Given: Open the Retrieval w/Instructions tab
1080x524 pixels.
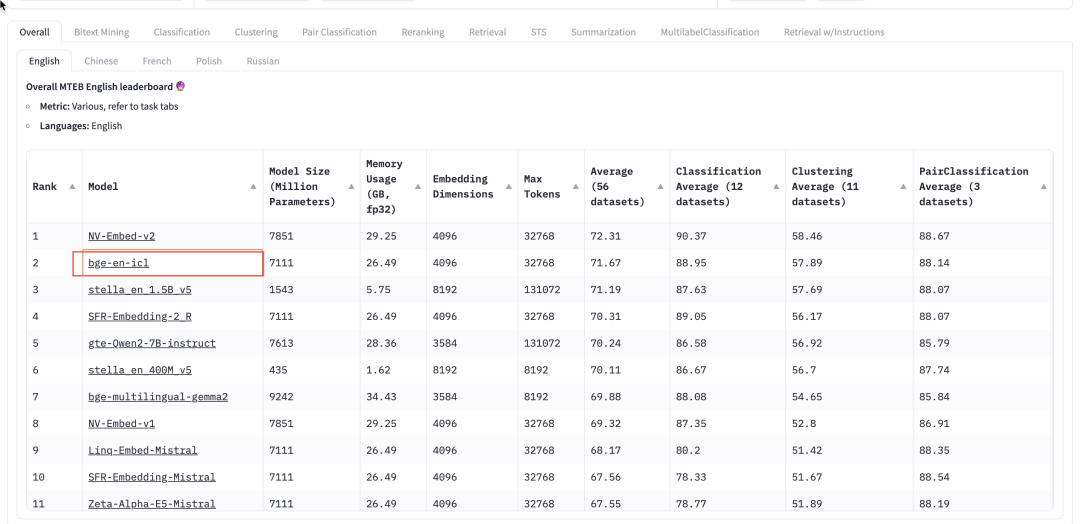Looking at the screenshot, I should point(833,32).
